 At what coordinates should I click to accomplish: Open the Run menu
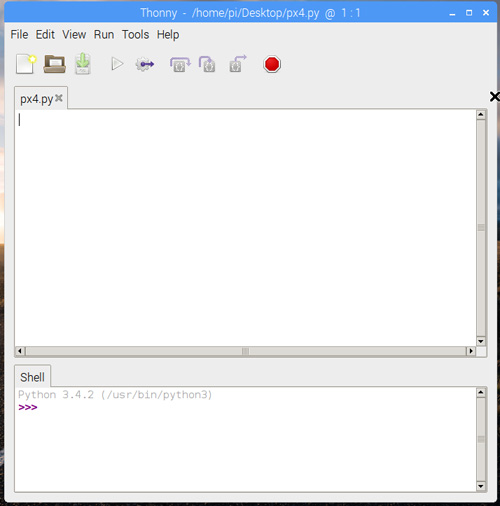point(104,35)
